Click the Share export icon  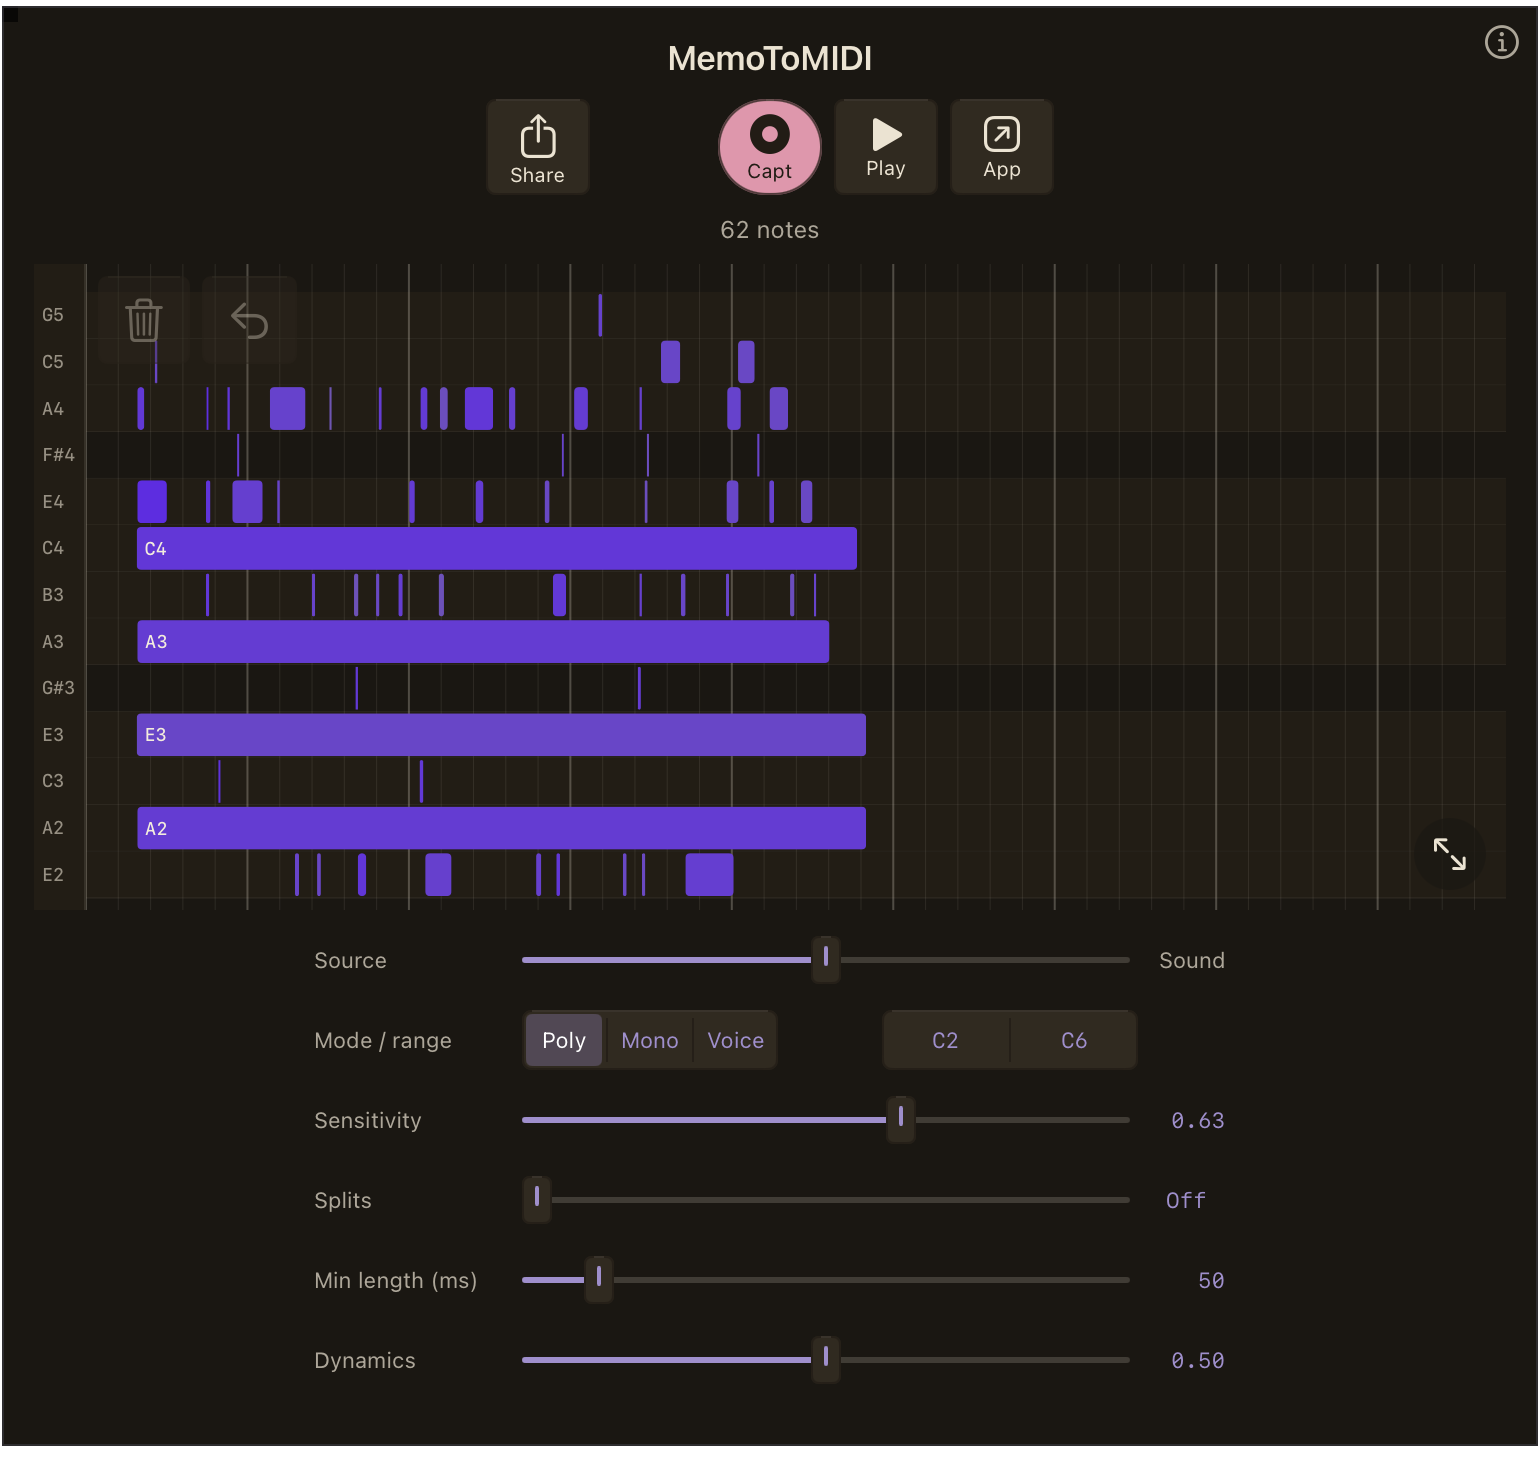(538, 147)
